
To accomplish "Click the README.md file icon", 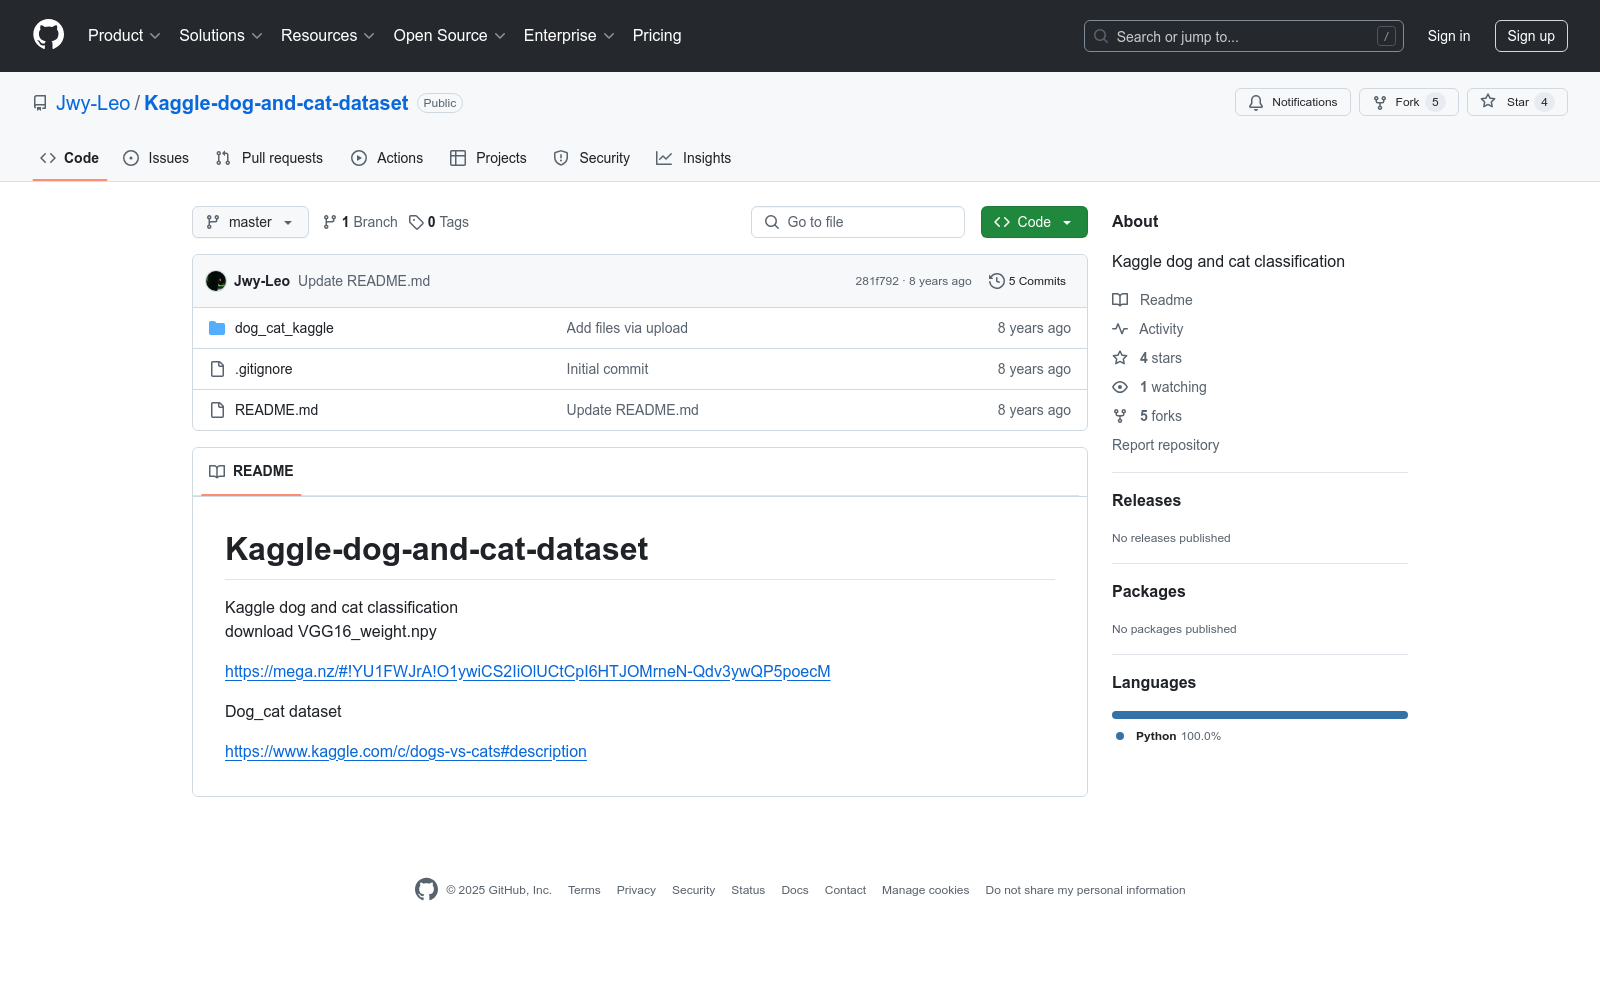I will coord(217,410).
